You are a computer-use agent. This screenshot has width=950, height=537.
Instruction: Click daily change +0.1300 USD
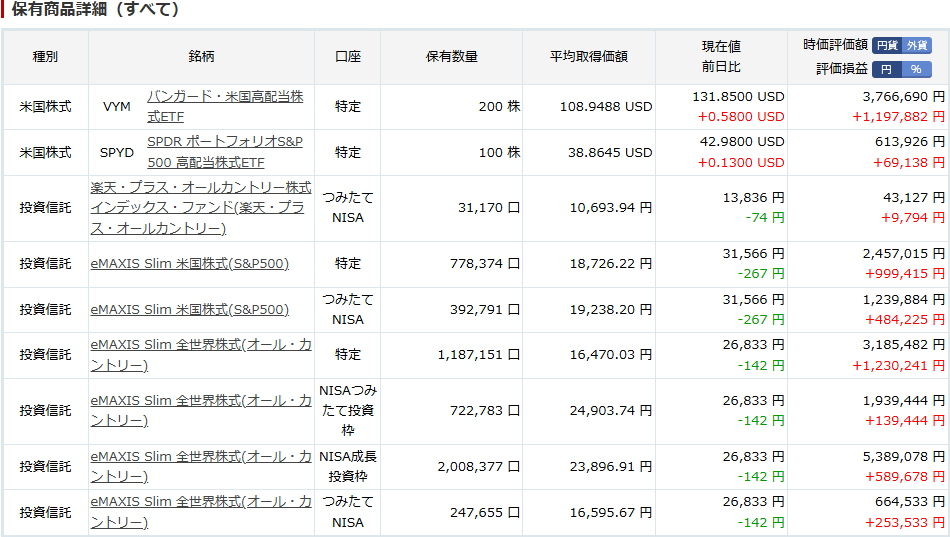click(x=741, y=163)
